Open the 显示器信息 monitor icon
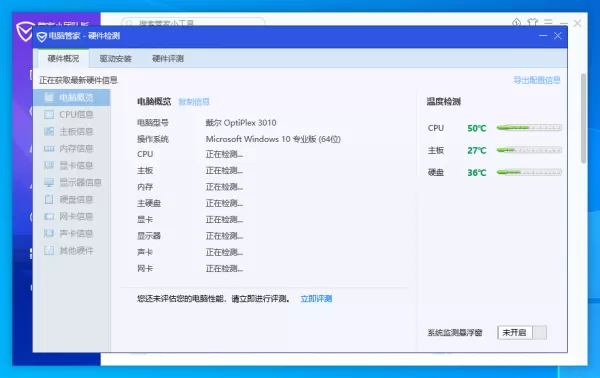This screenshot has height=378, width=600. 49,182
